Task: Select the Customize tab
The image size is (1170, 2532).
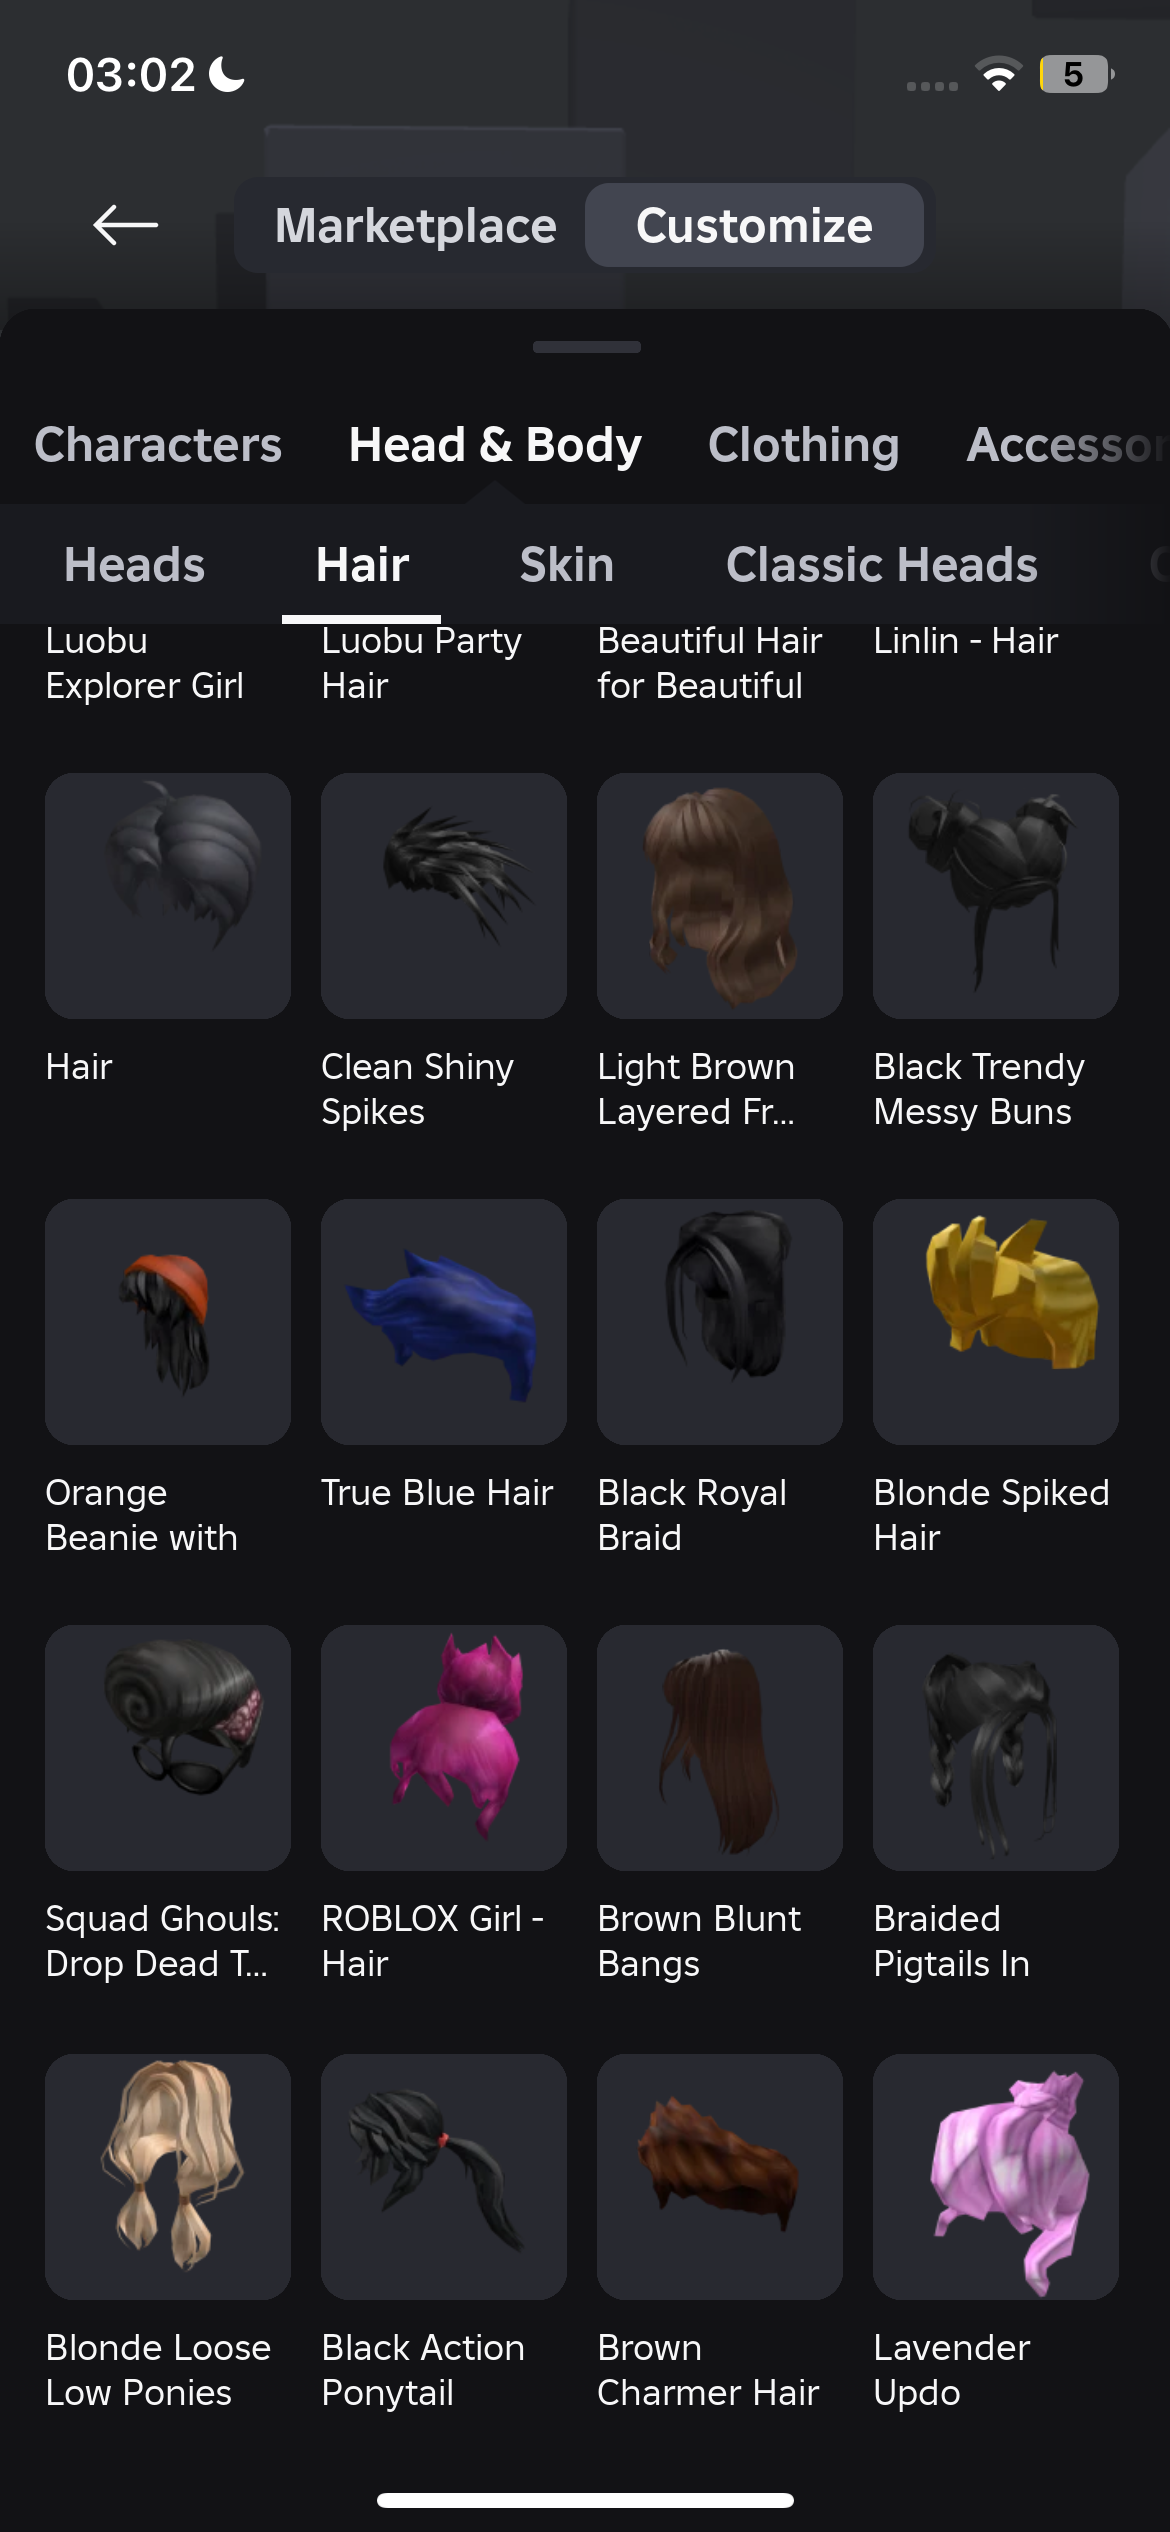Action: [x=754, y=225]
